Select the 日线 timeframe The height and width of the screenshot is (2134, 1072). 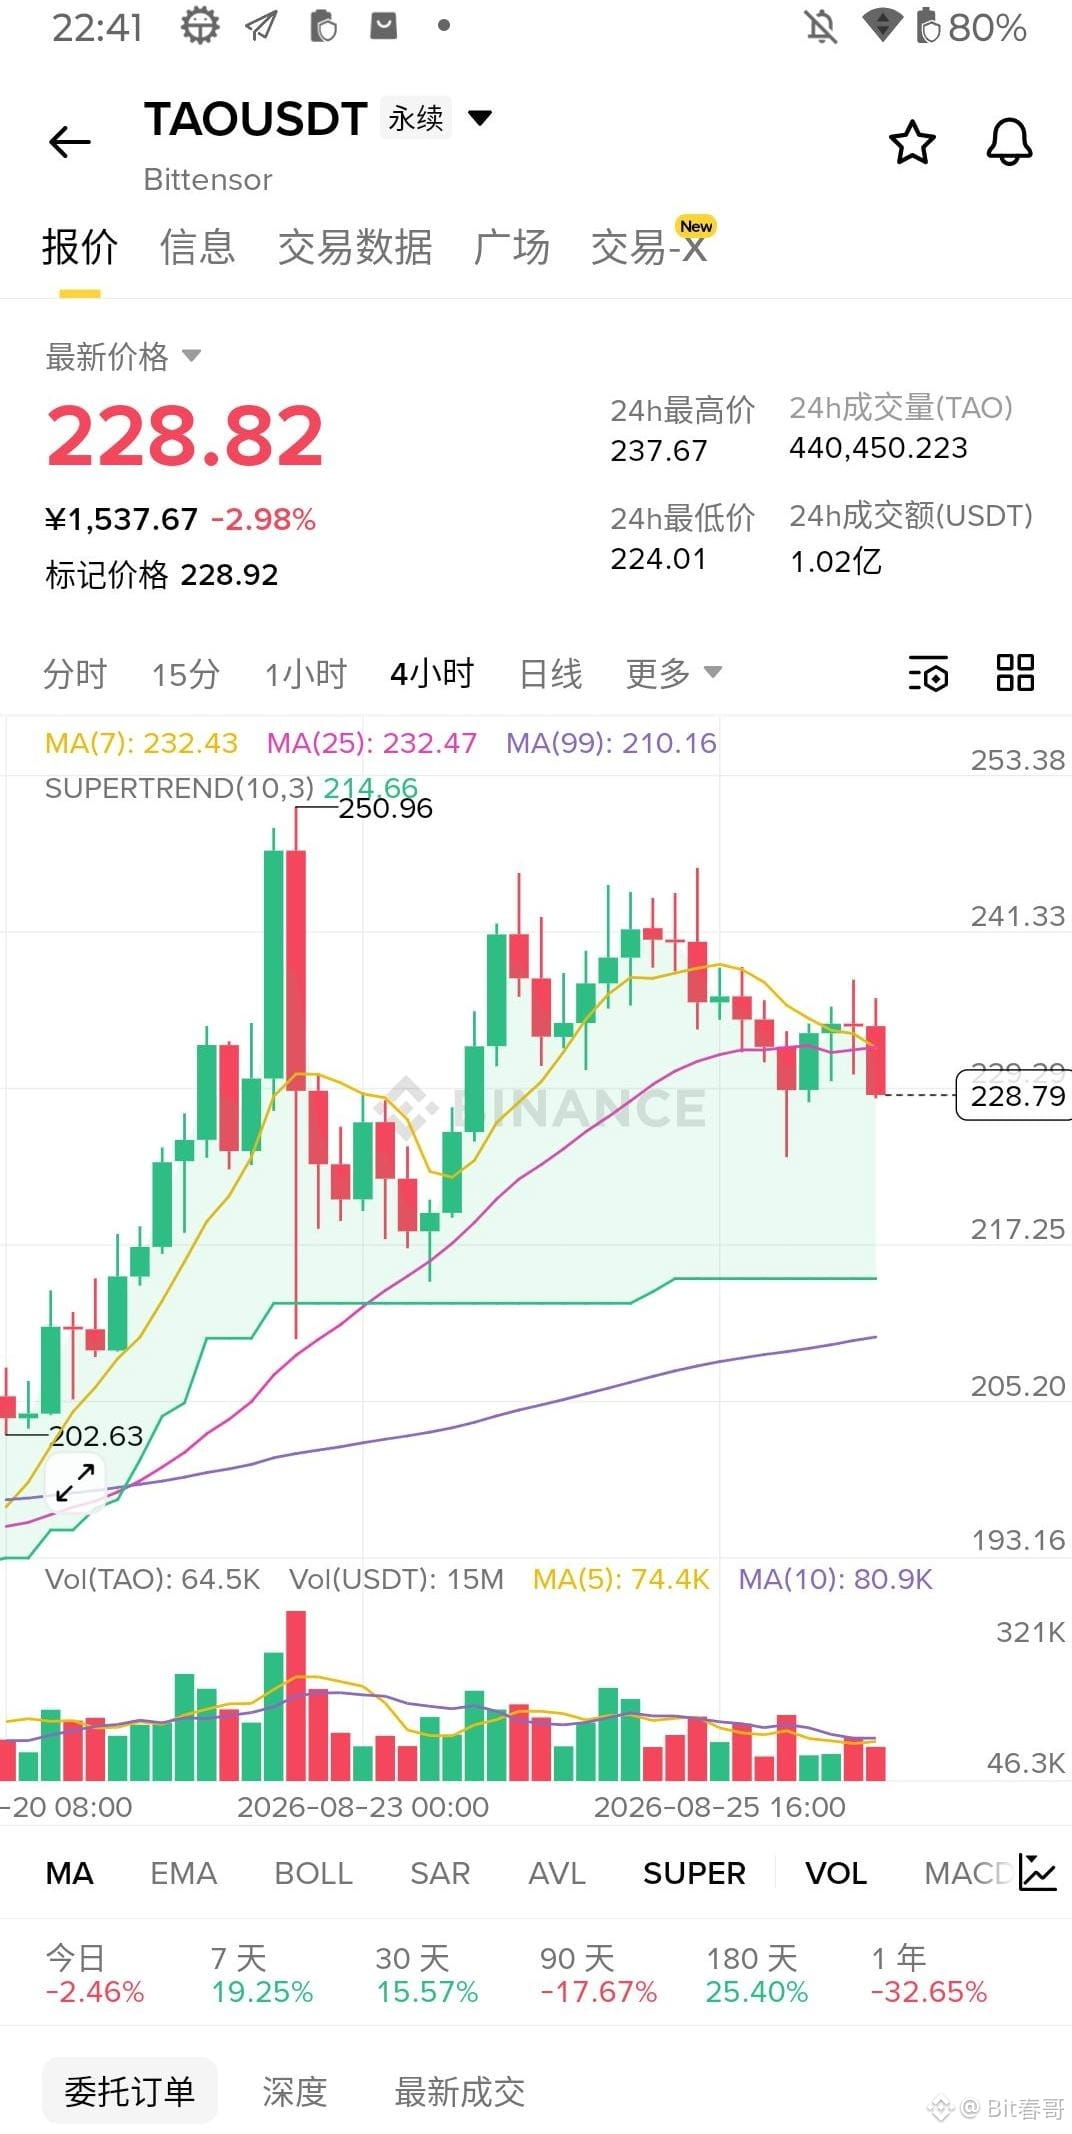(x=550, y=673)
